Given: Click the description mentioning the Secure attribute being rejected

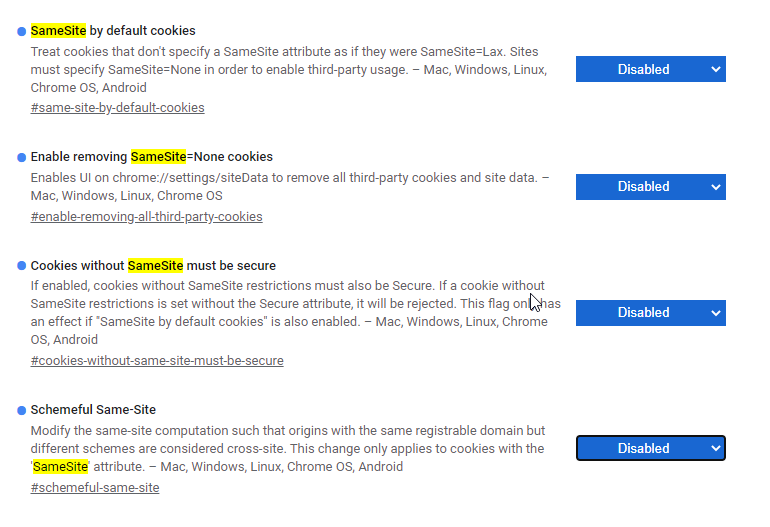Looking at the screenshot, I should pos(280,313).
